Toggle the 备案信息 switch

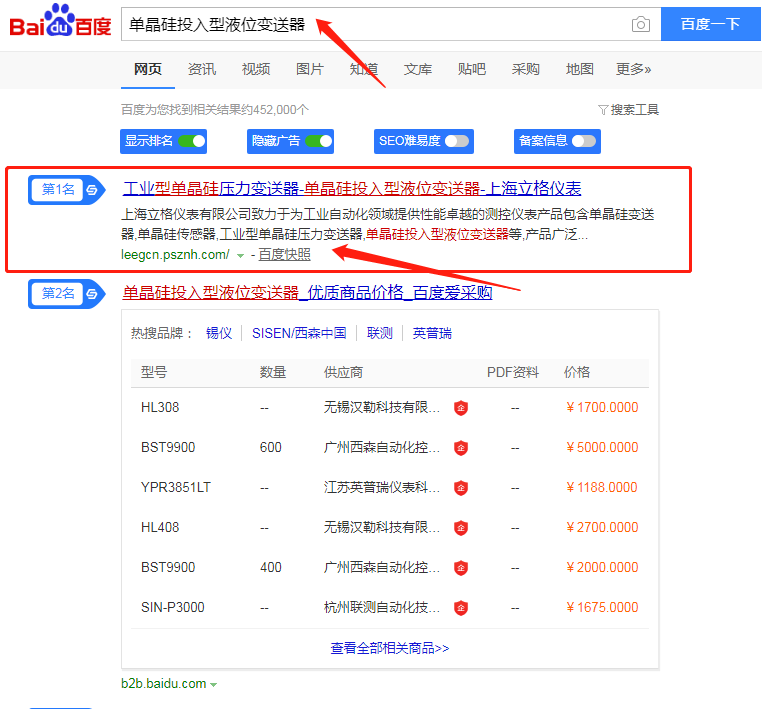tap(584, 141)
